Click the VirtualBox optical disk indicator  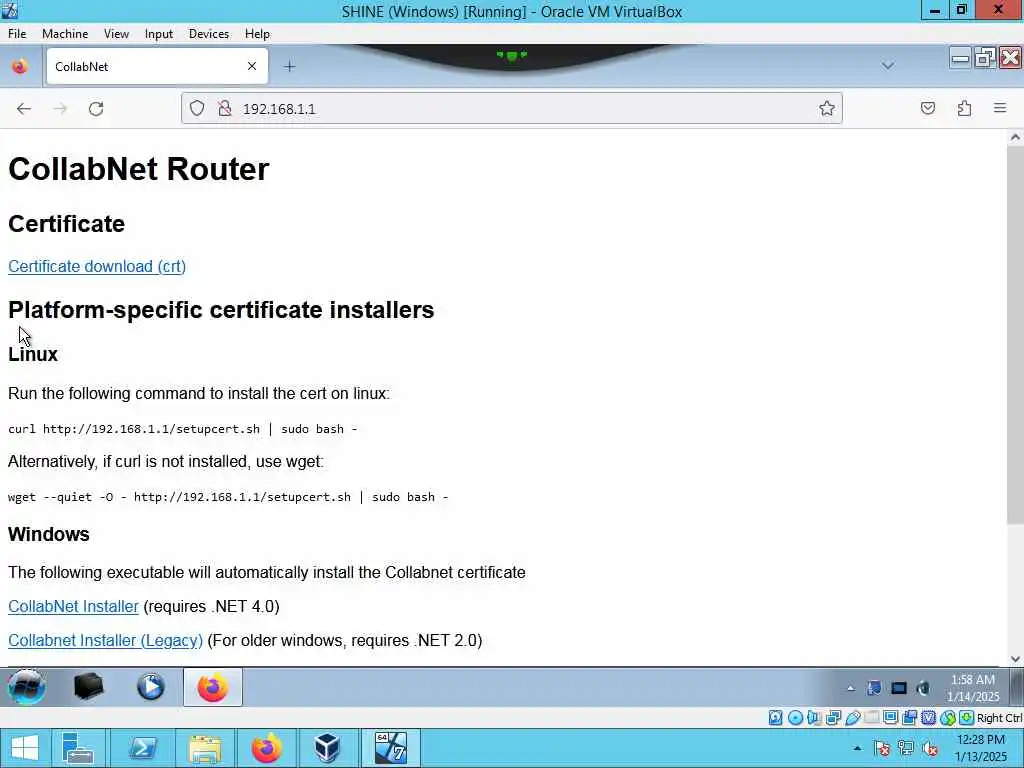tap(795, 718)
